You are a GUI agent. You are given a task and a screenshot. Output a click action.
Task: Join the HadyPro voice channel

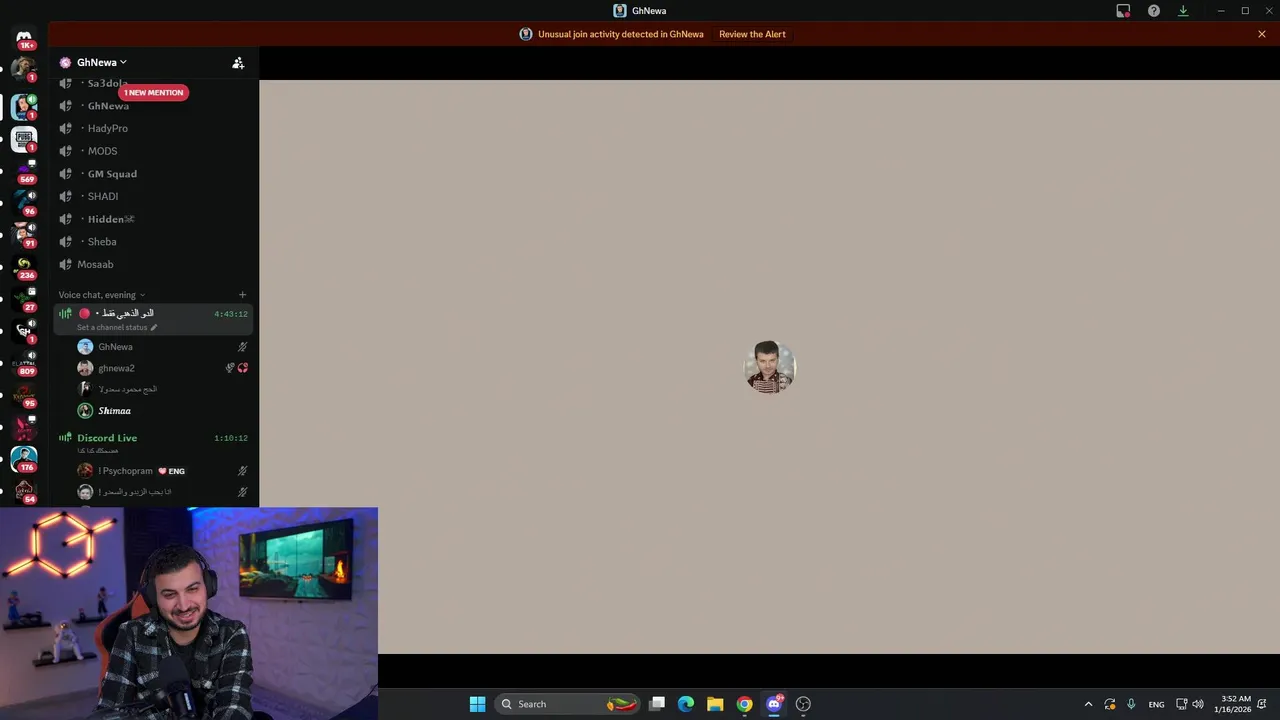tap(155, 128)
